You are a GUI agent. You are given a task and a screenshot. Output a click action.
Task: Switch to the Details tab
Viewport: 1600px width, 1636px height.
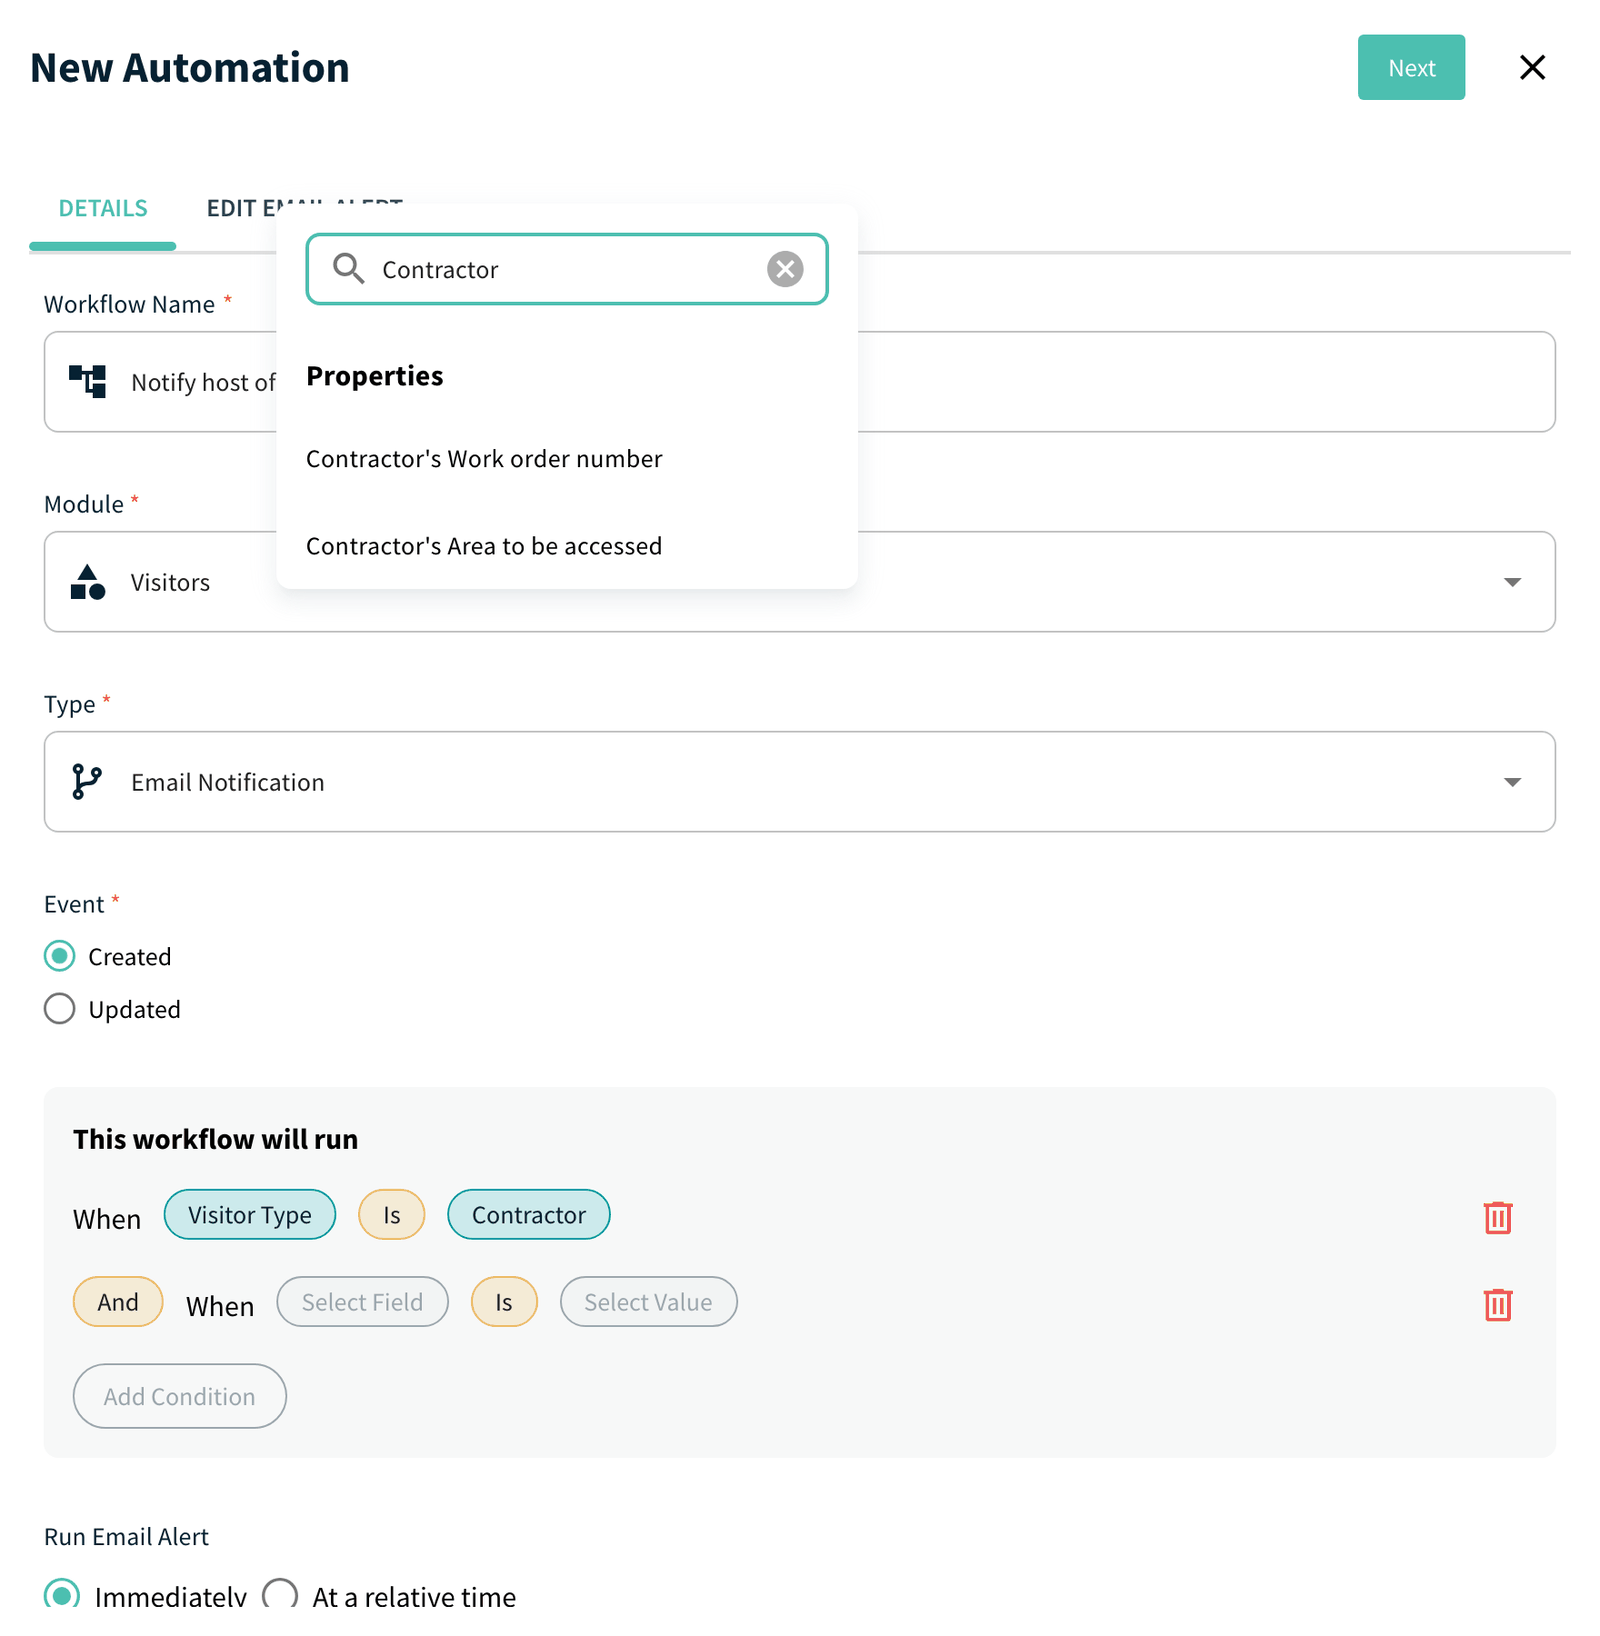coord(102,208)
